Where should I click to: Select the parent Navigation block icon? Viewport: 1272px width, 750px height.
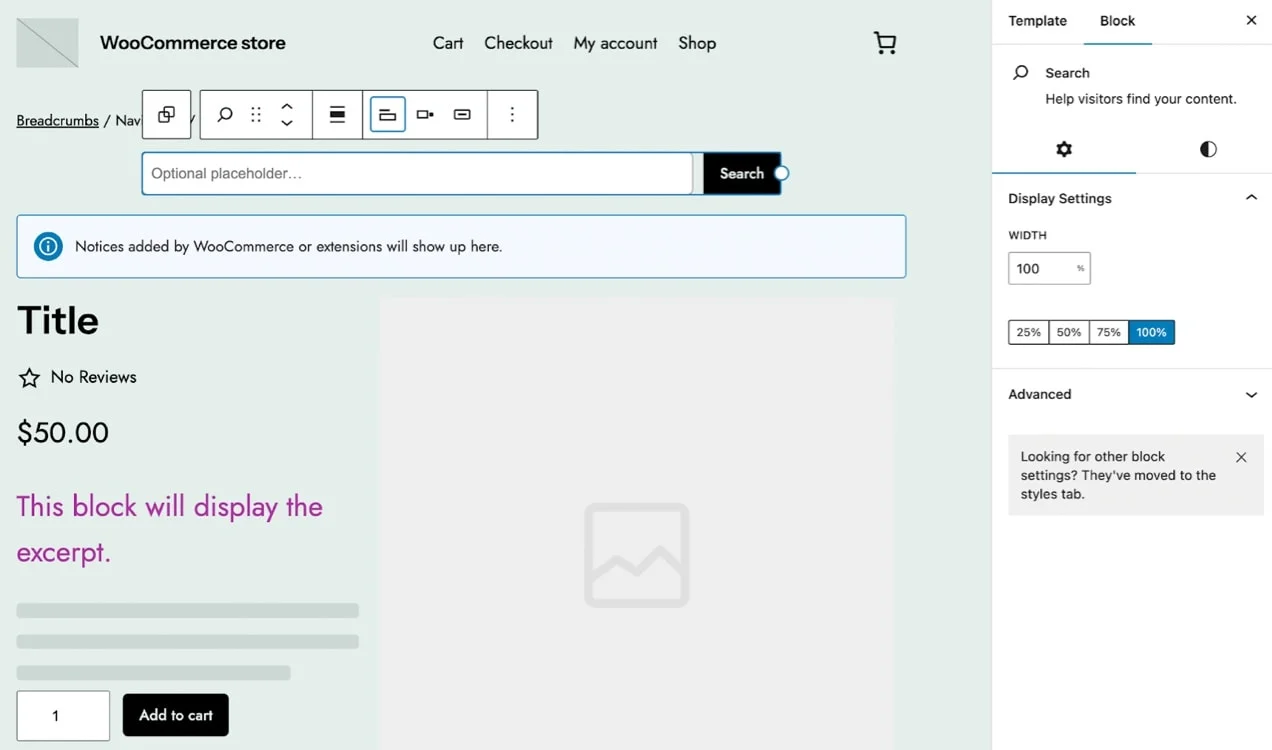pyautogui.click(x=166, y=114)
